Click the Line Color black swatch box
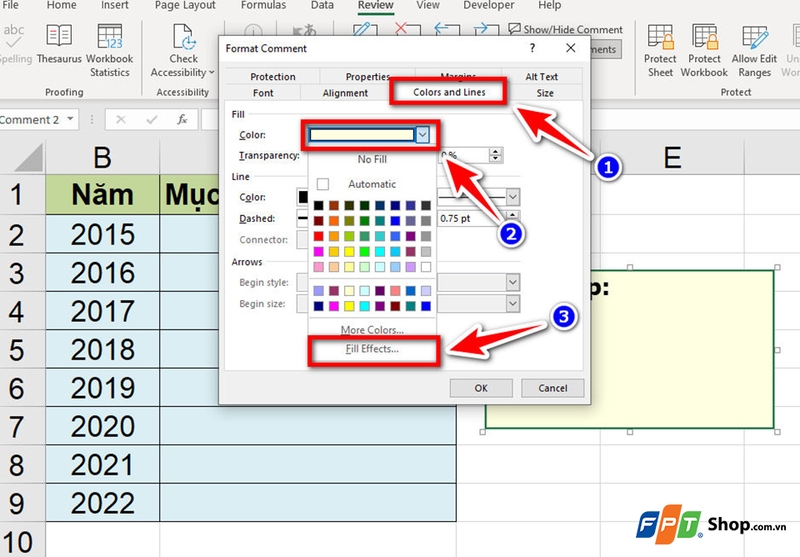The image size is (800, 557). point(303,197)
